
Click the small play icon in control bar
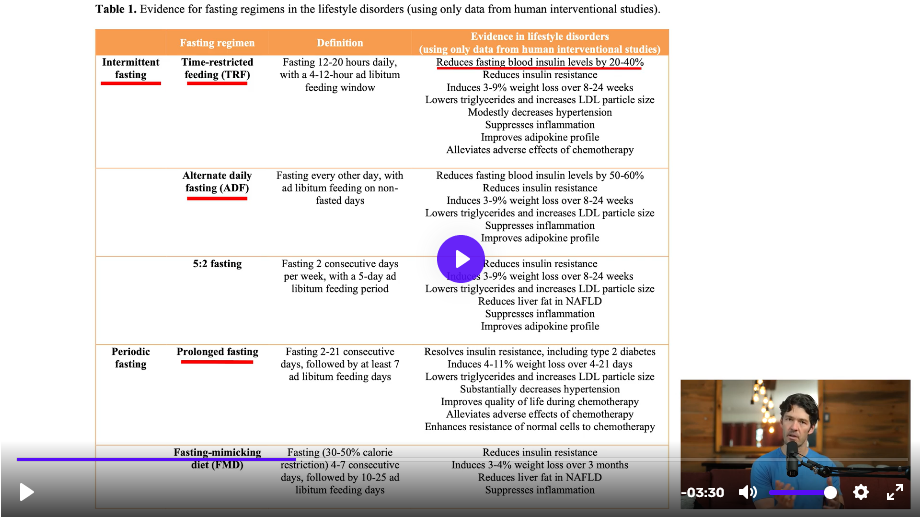point(27,491)
